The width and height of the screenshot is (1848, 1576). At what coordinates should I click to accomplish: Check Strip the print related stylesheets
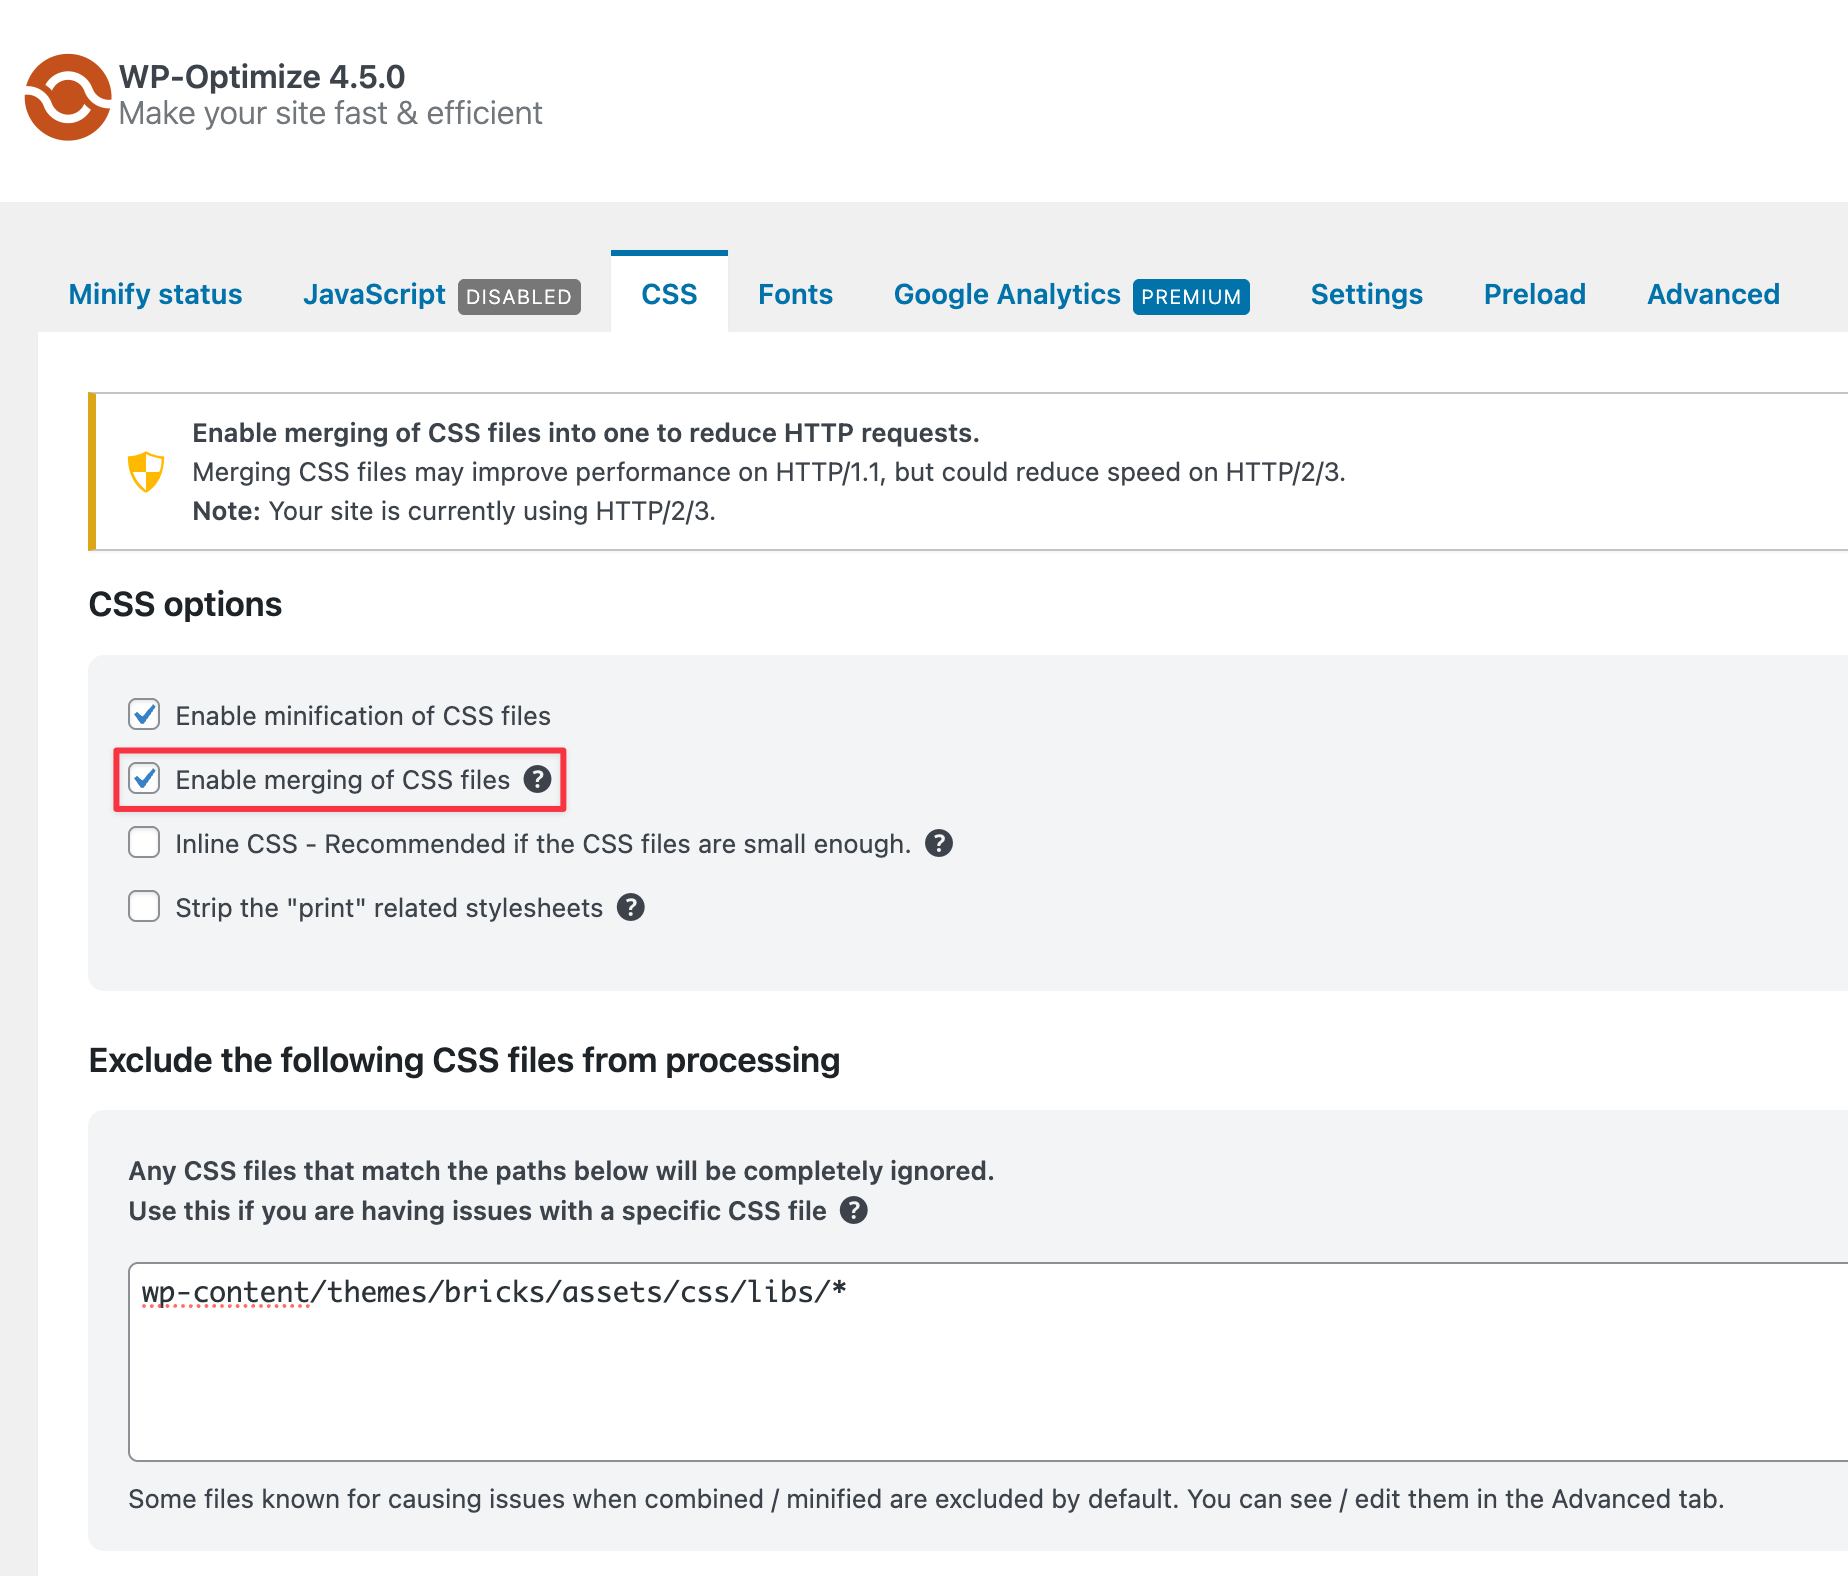pos(144,907)
